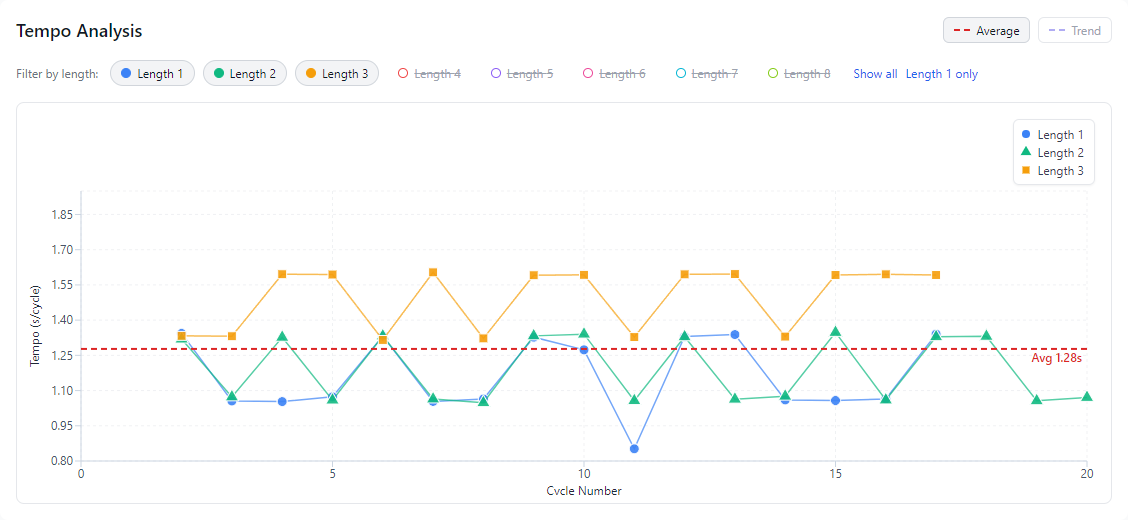Image resolution: width=1128 pixels, height=520 pixels.
Task: Toggle the Length 1 filter chip
Action: tap(153, 73)
